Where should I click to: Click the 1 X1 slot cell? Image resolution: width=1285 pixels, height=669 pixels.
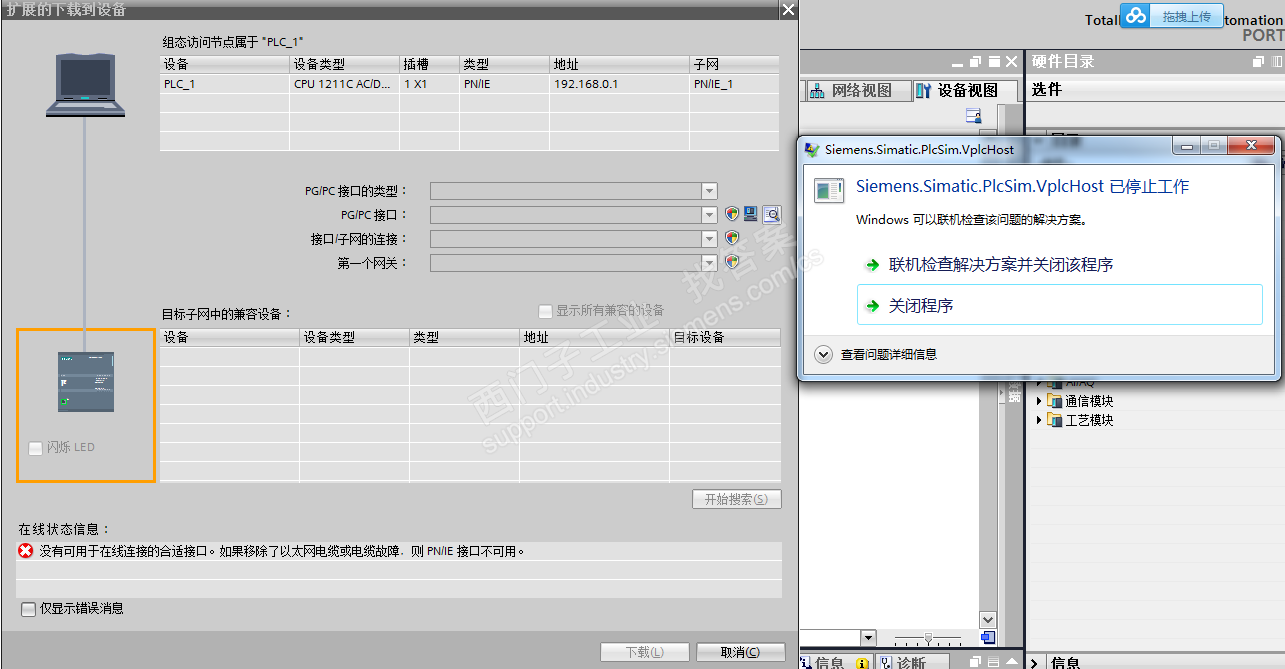[x=429, y=84]
